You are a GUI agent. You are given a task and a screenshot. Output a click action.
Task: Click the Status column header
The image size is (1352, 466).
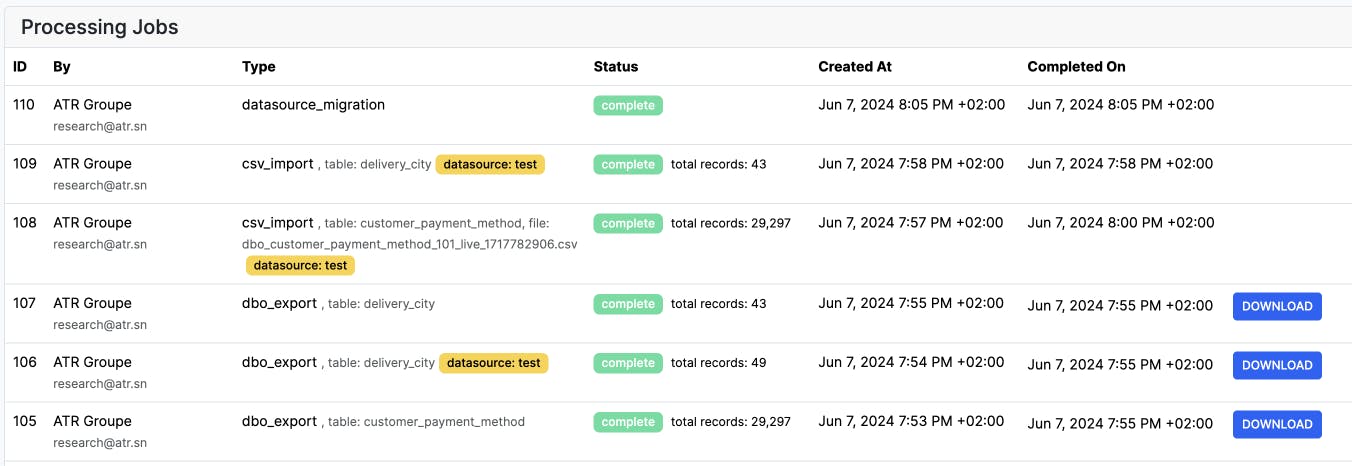pos(615,67)
